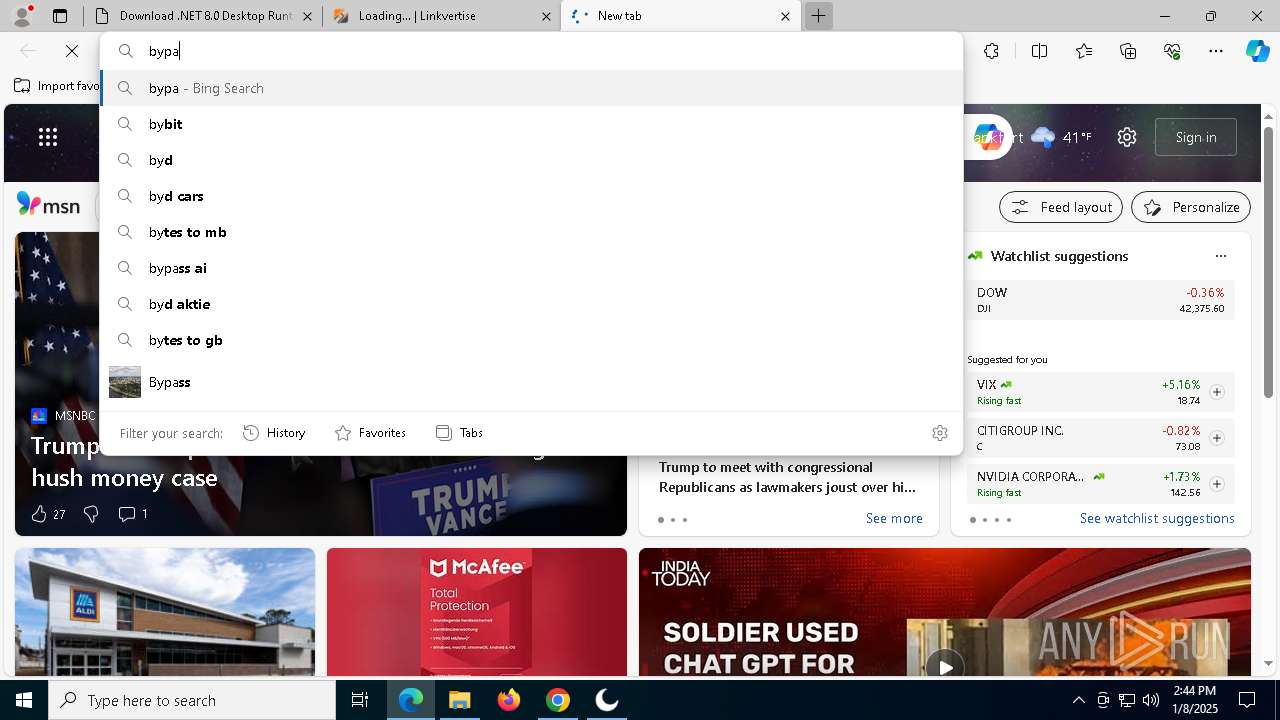This screenshot has width=1280, height=720.
Task: Click the Personalize button
Action: point(1191,207)
